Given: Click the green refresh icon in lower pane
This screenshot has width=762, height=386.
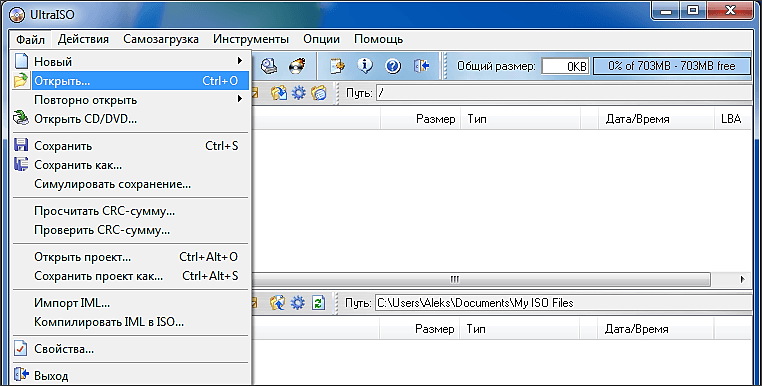Looking at the screenshot, I should pos(318,303).
